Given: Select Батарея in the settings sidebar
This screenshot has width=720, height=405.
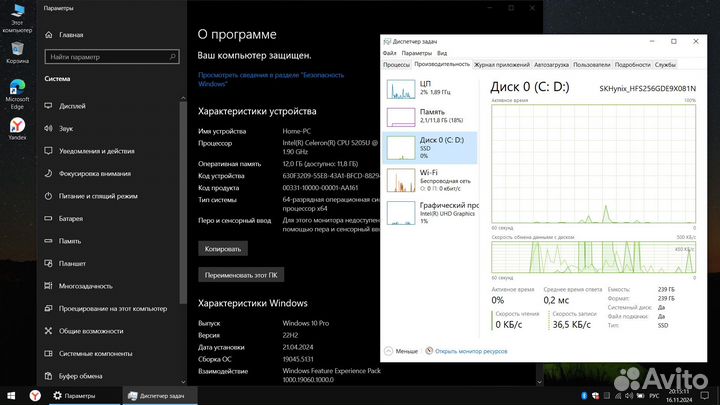Looking at the screenshot, I should click(x=70, y=218).
